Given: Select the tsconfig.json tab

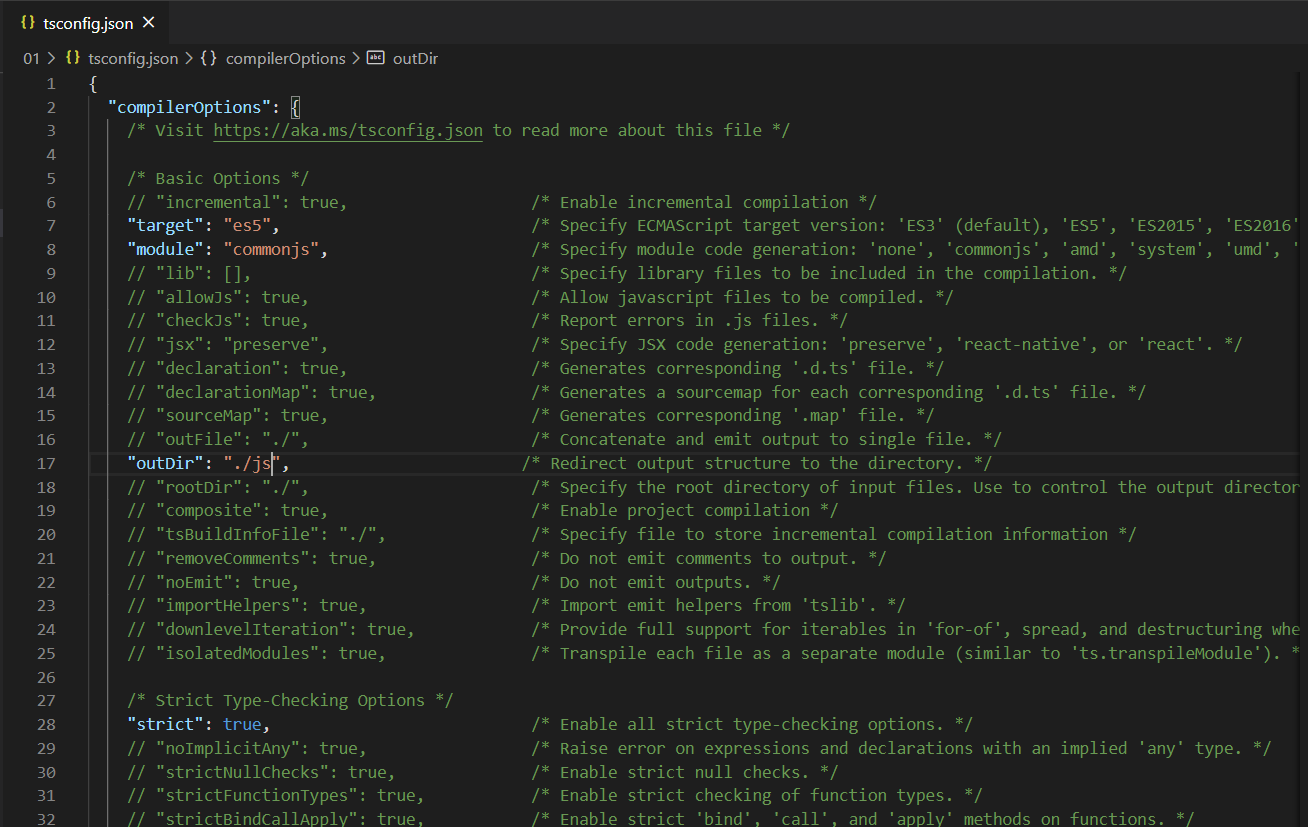Looking at the screenshot, I should pos(87,22).
